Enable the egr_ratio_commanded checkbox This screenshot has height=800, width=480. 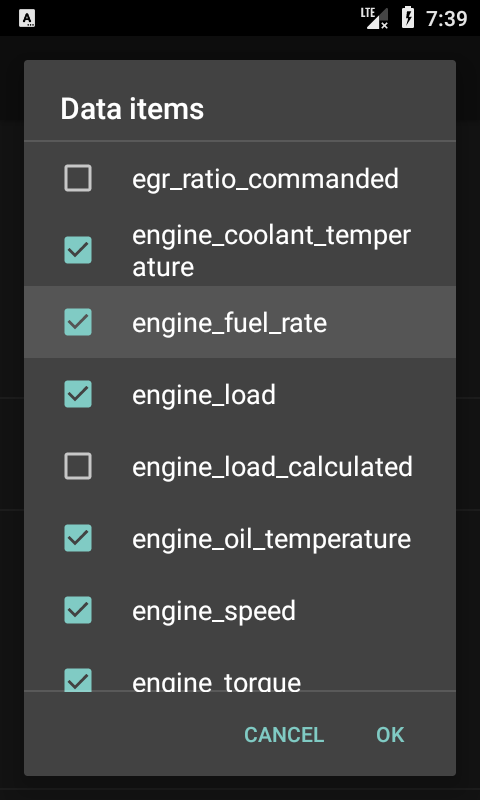point(78,178)
